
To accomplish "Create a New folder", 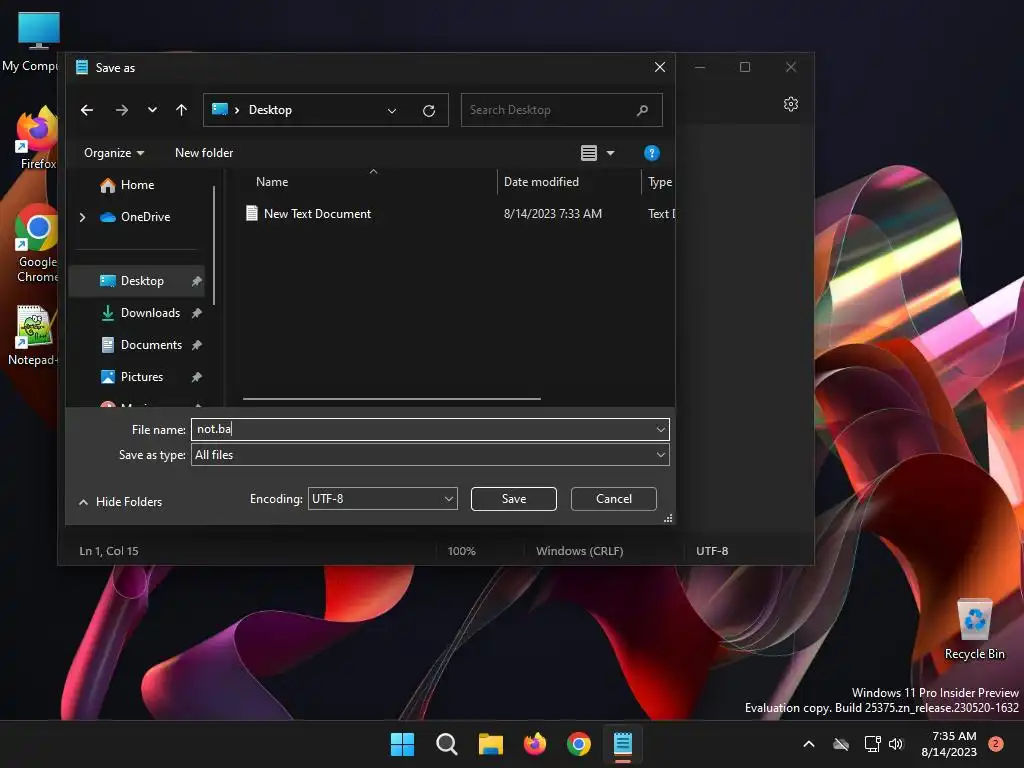I will (204, 153).
